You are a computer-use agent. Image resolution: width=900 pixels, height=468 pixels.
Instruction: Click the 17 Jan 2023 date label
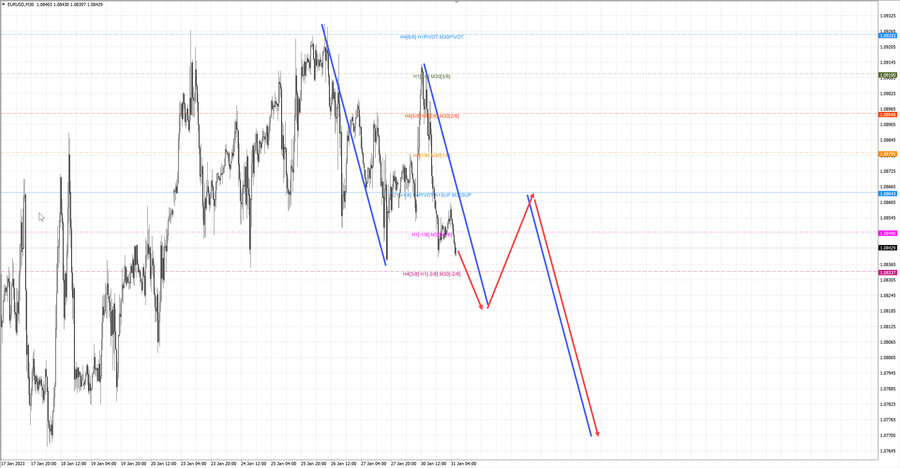pyautogui.click(x=13, y=463)
